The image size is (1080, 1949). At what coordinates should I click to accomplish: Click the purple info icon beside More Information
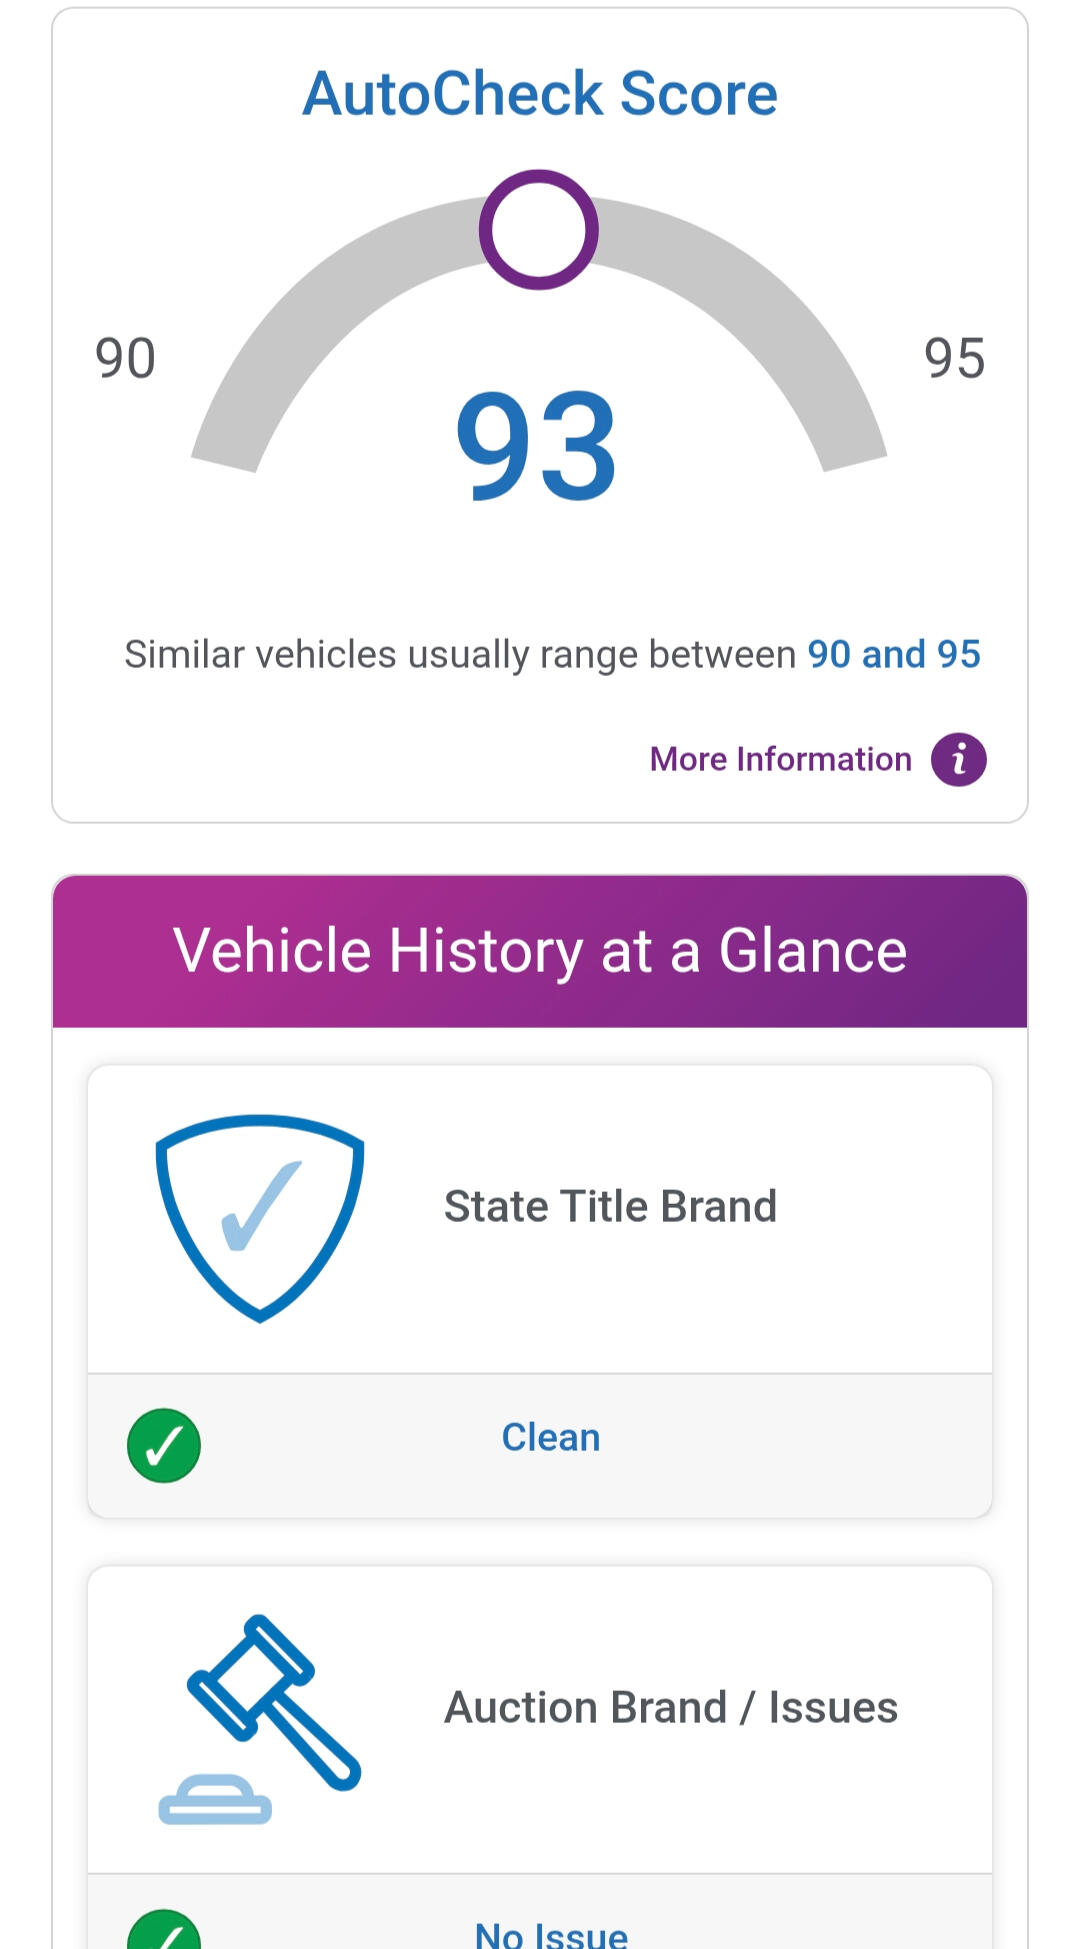(958, 760)
